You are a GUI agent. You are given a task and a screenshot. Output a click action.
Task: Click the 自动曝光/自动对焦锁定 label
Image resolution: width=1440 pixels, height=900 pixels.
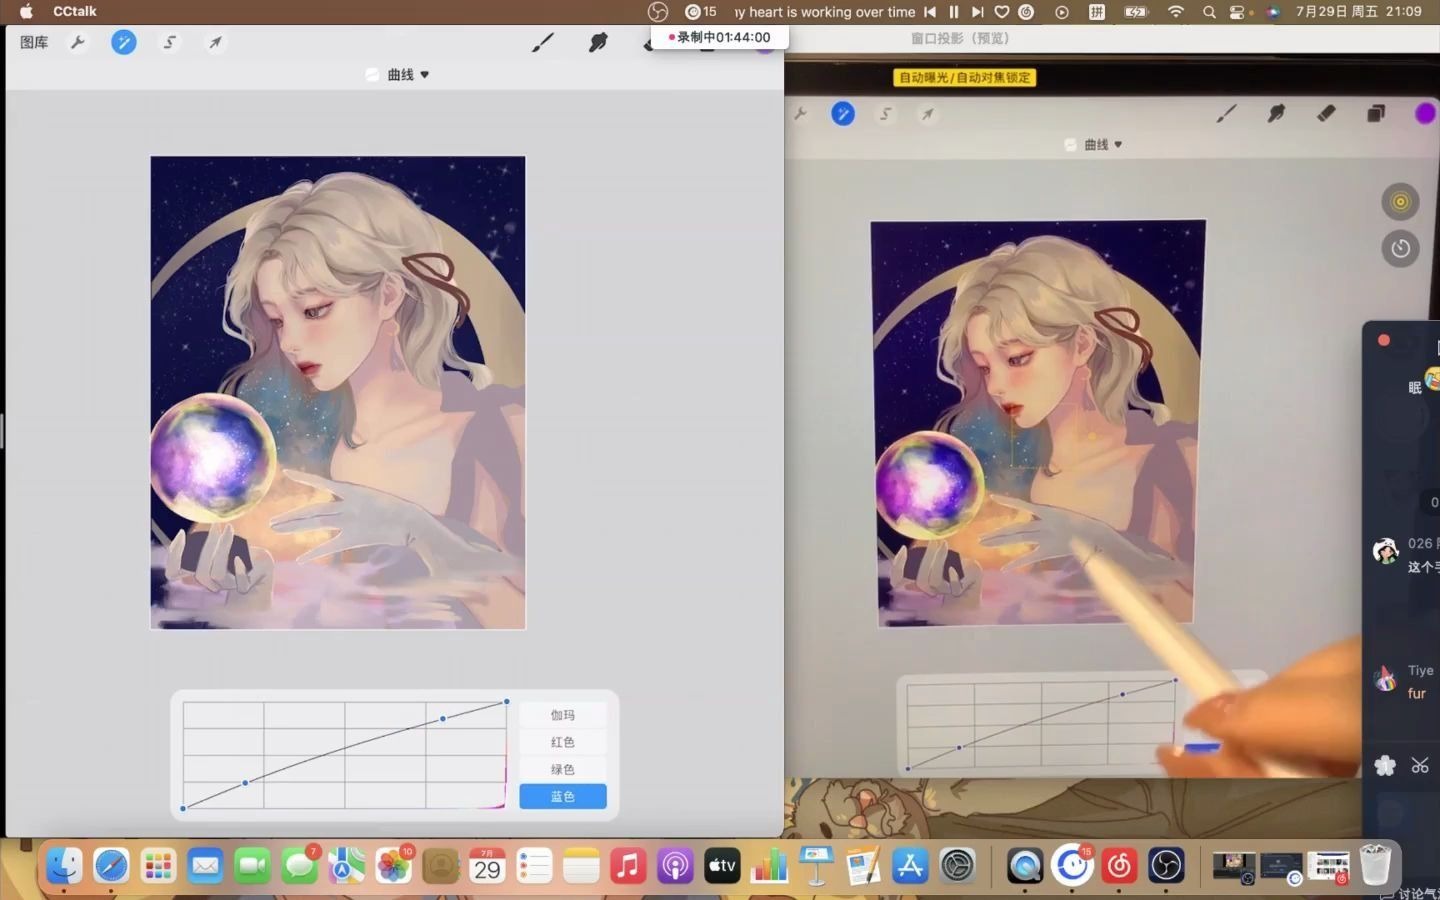click(x=964, y=77)
